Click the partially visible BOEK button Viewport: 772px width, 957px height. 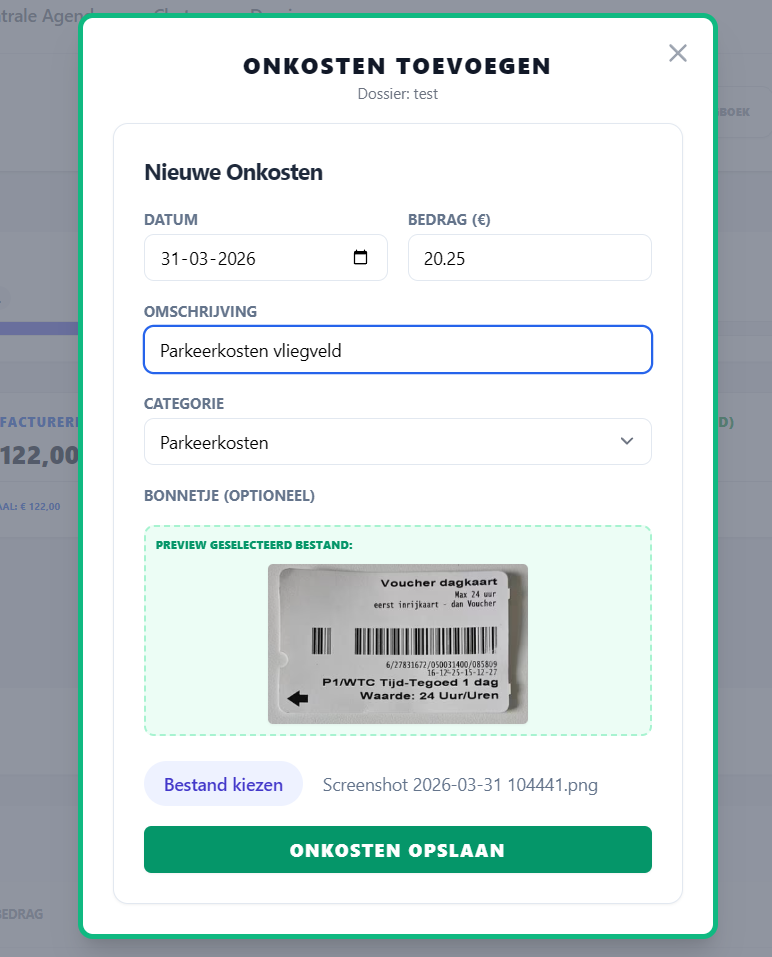tap(737, 111)
